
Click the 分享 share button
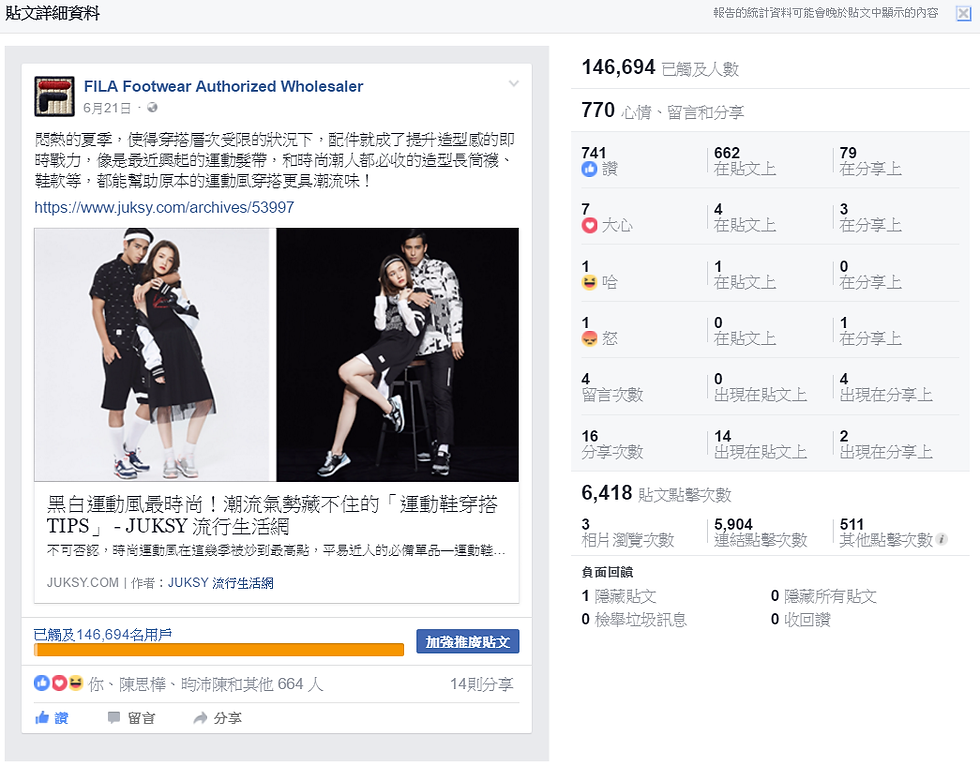[218, 718]
